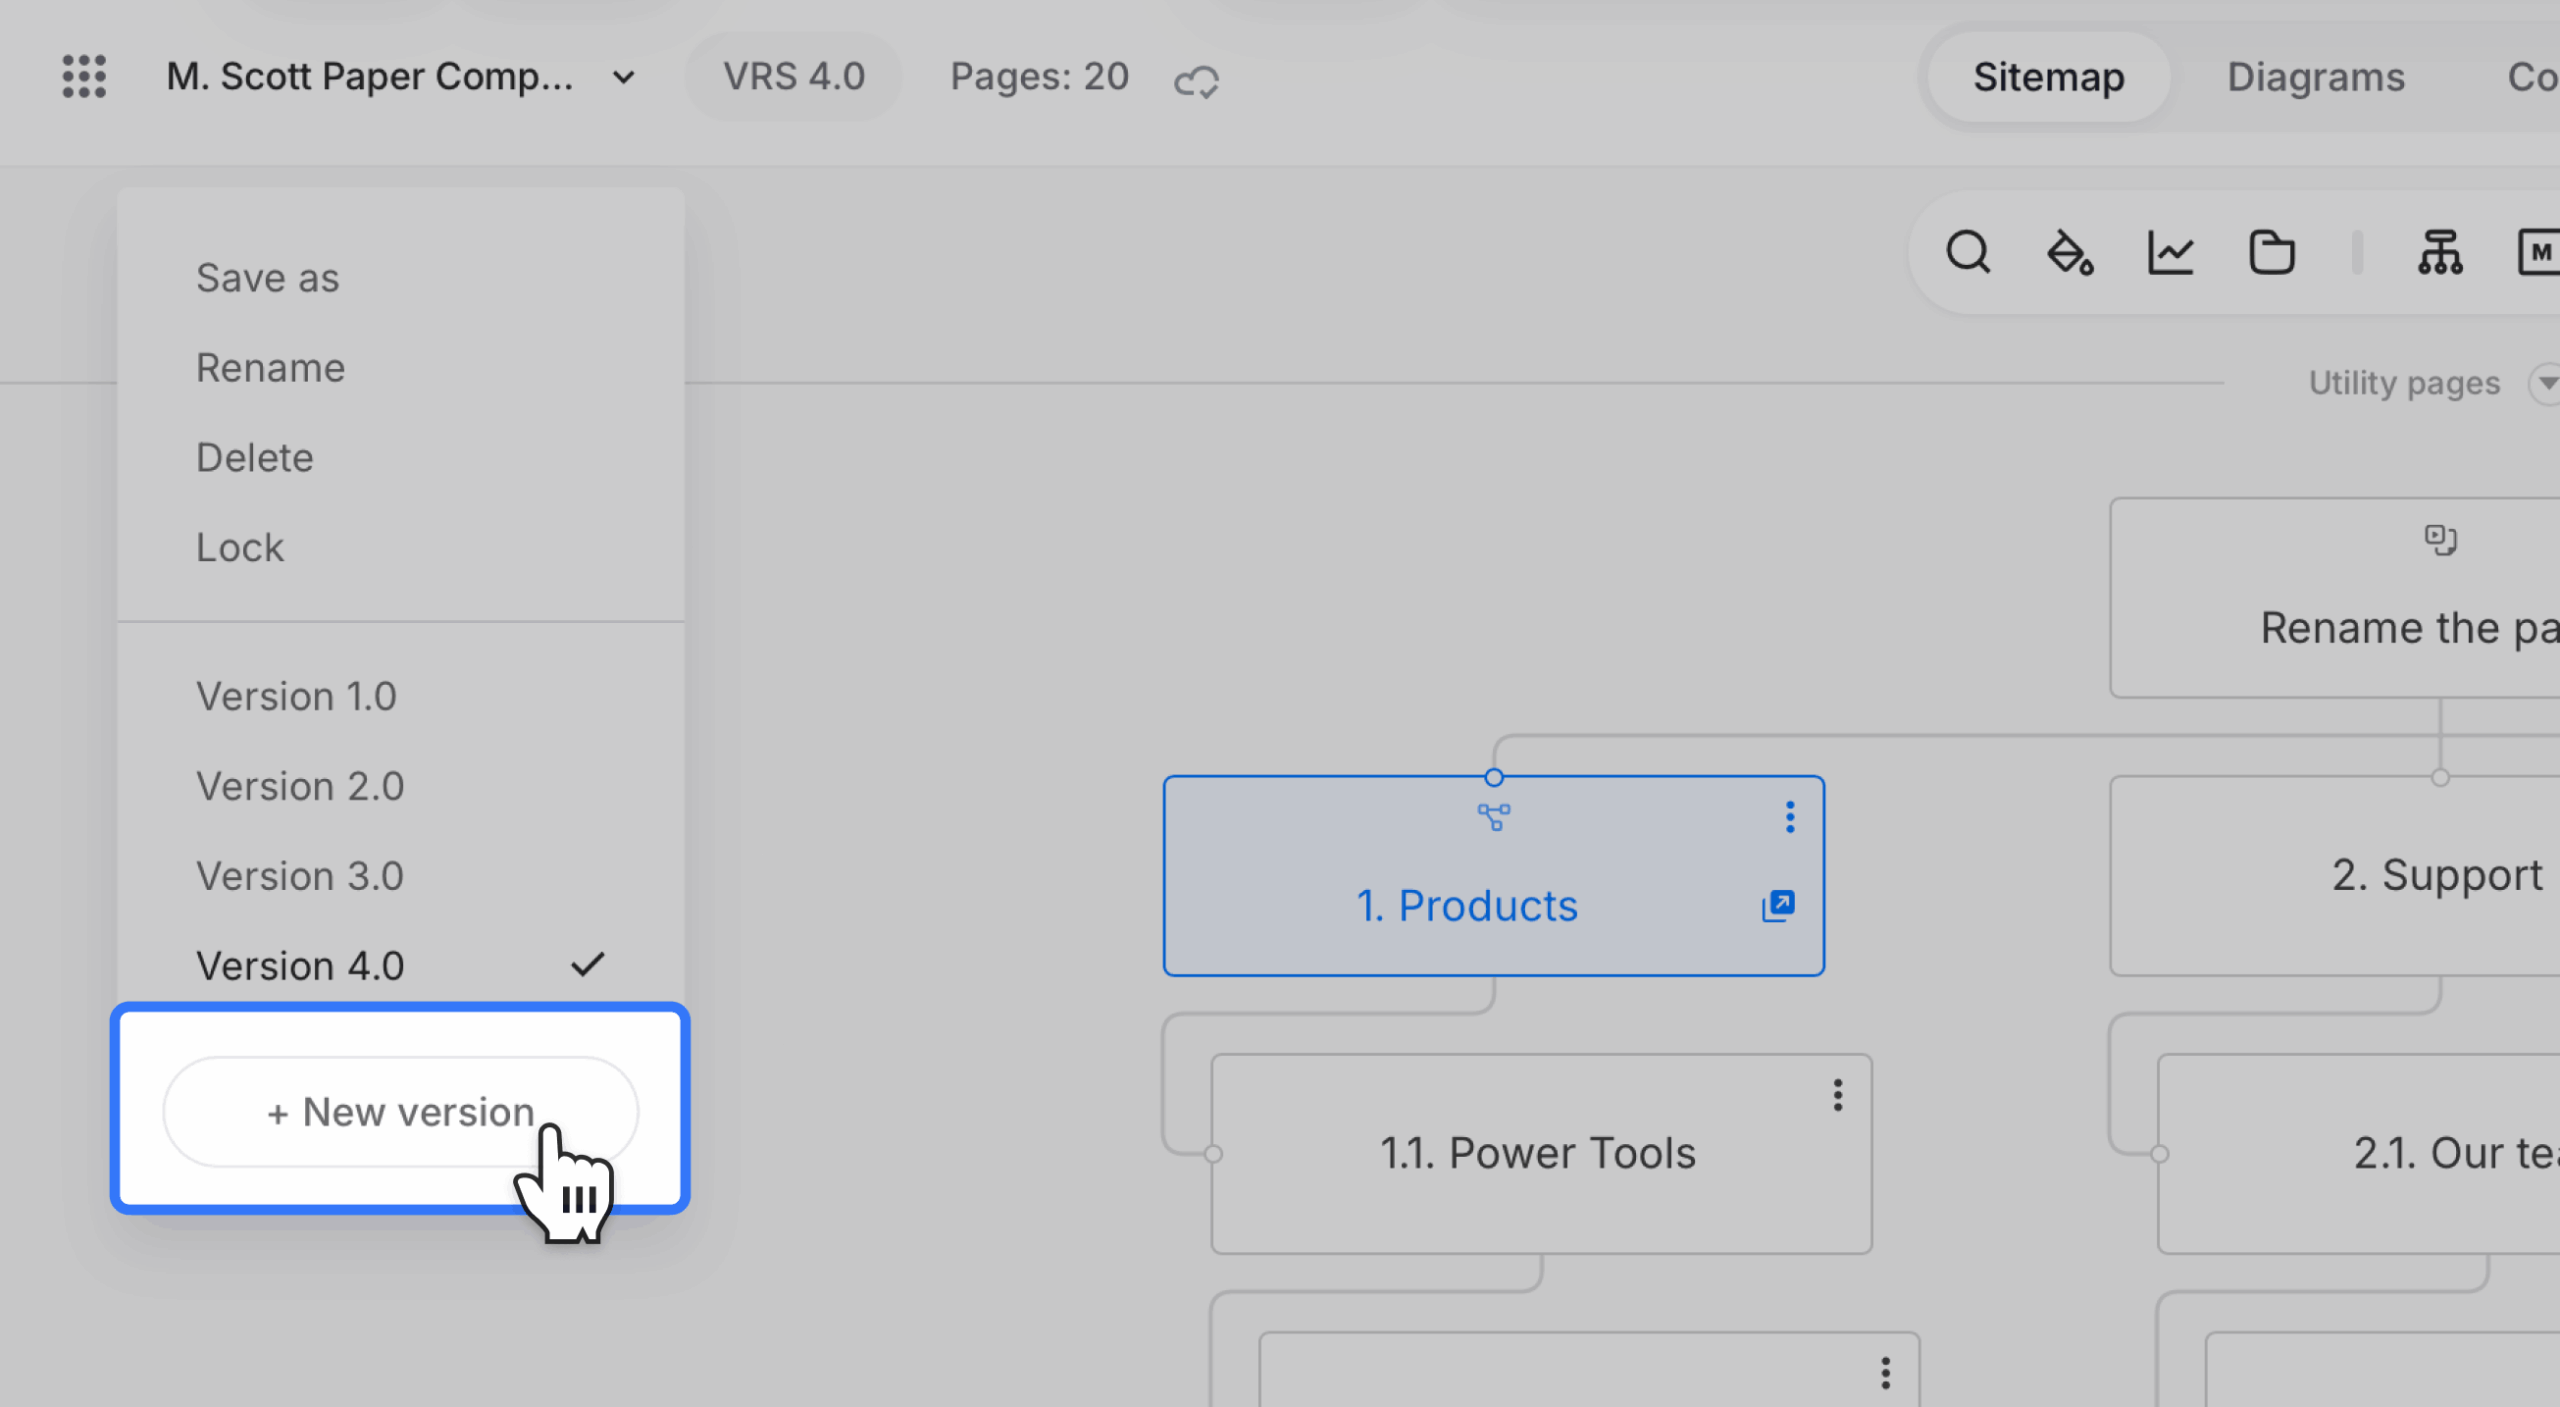
Task: Click the icon atop the Rename the page card
Action: click(x=2441, y=540)
